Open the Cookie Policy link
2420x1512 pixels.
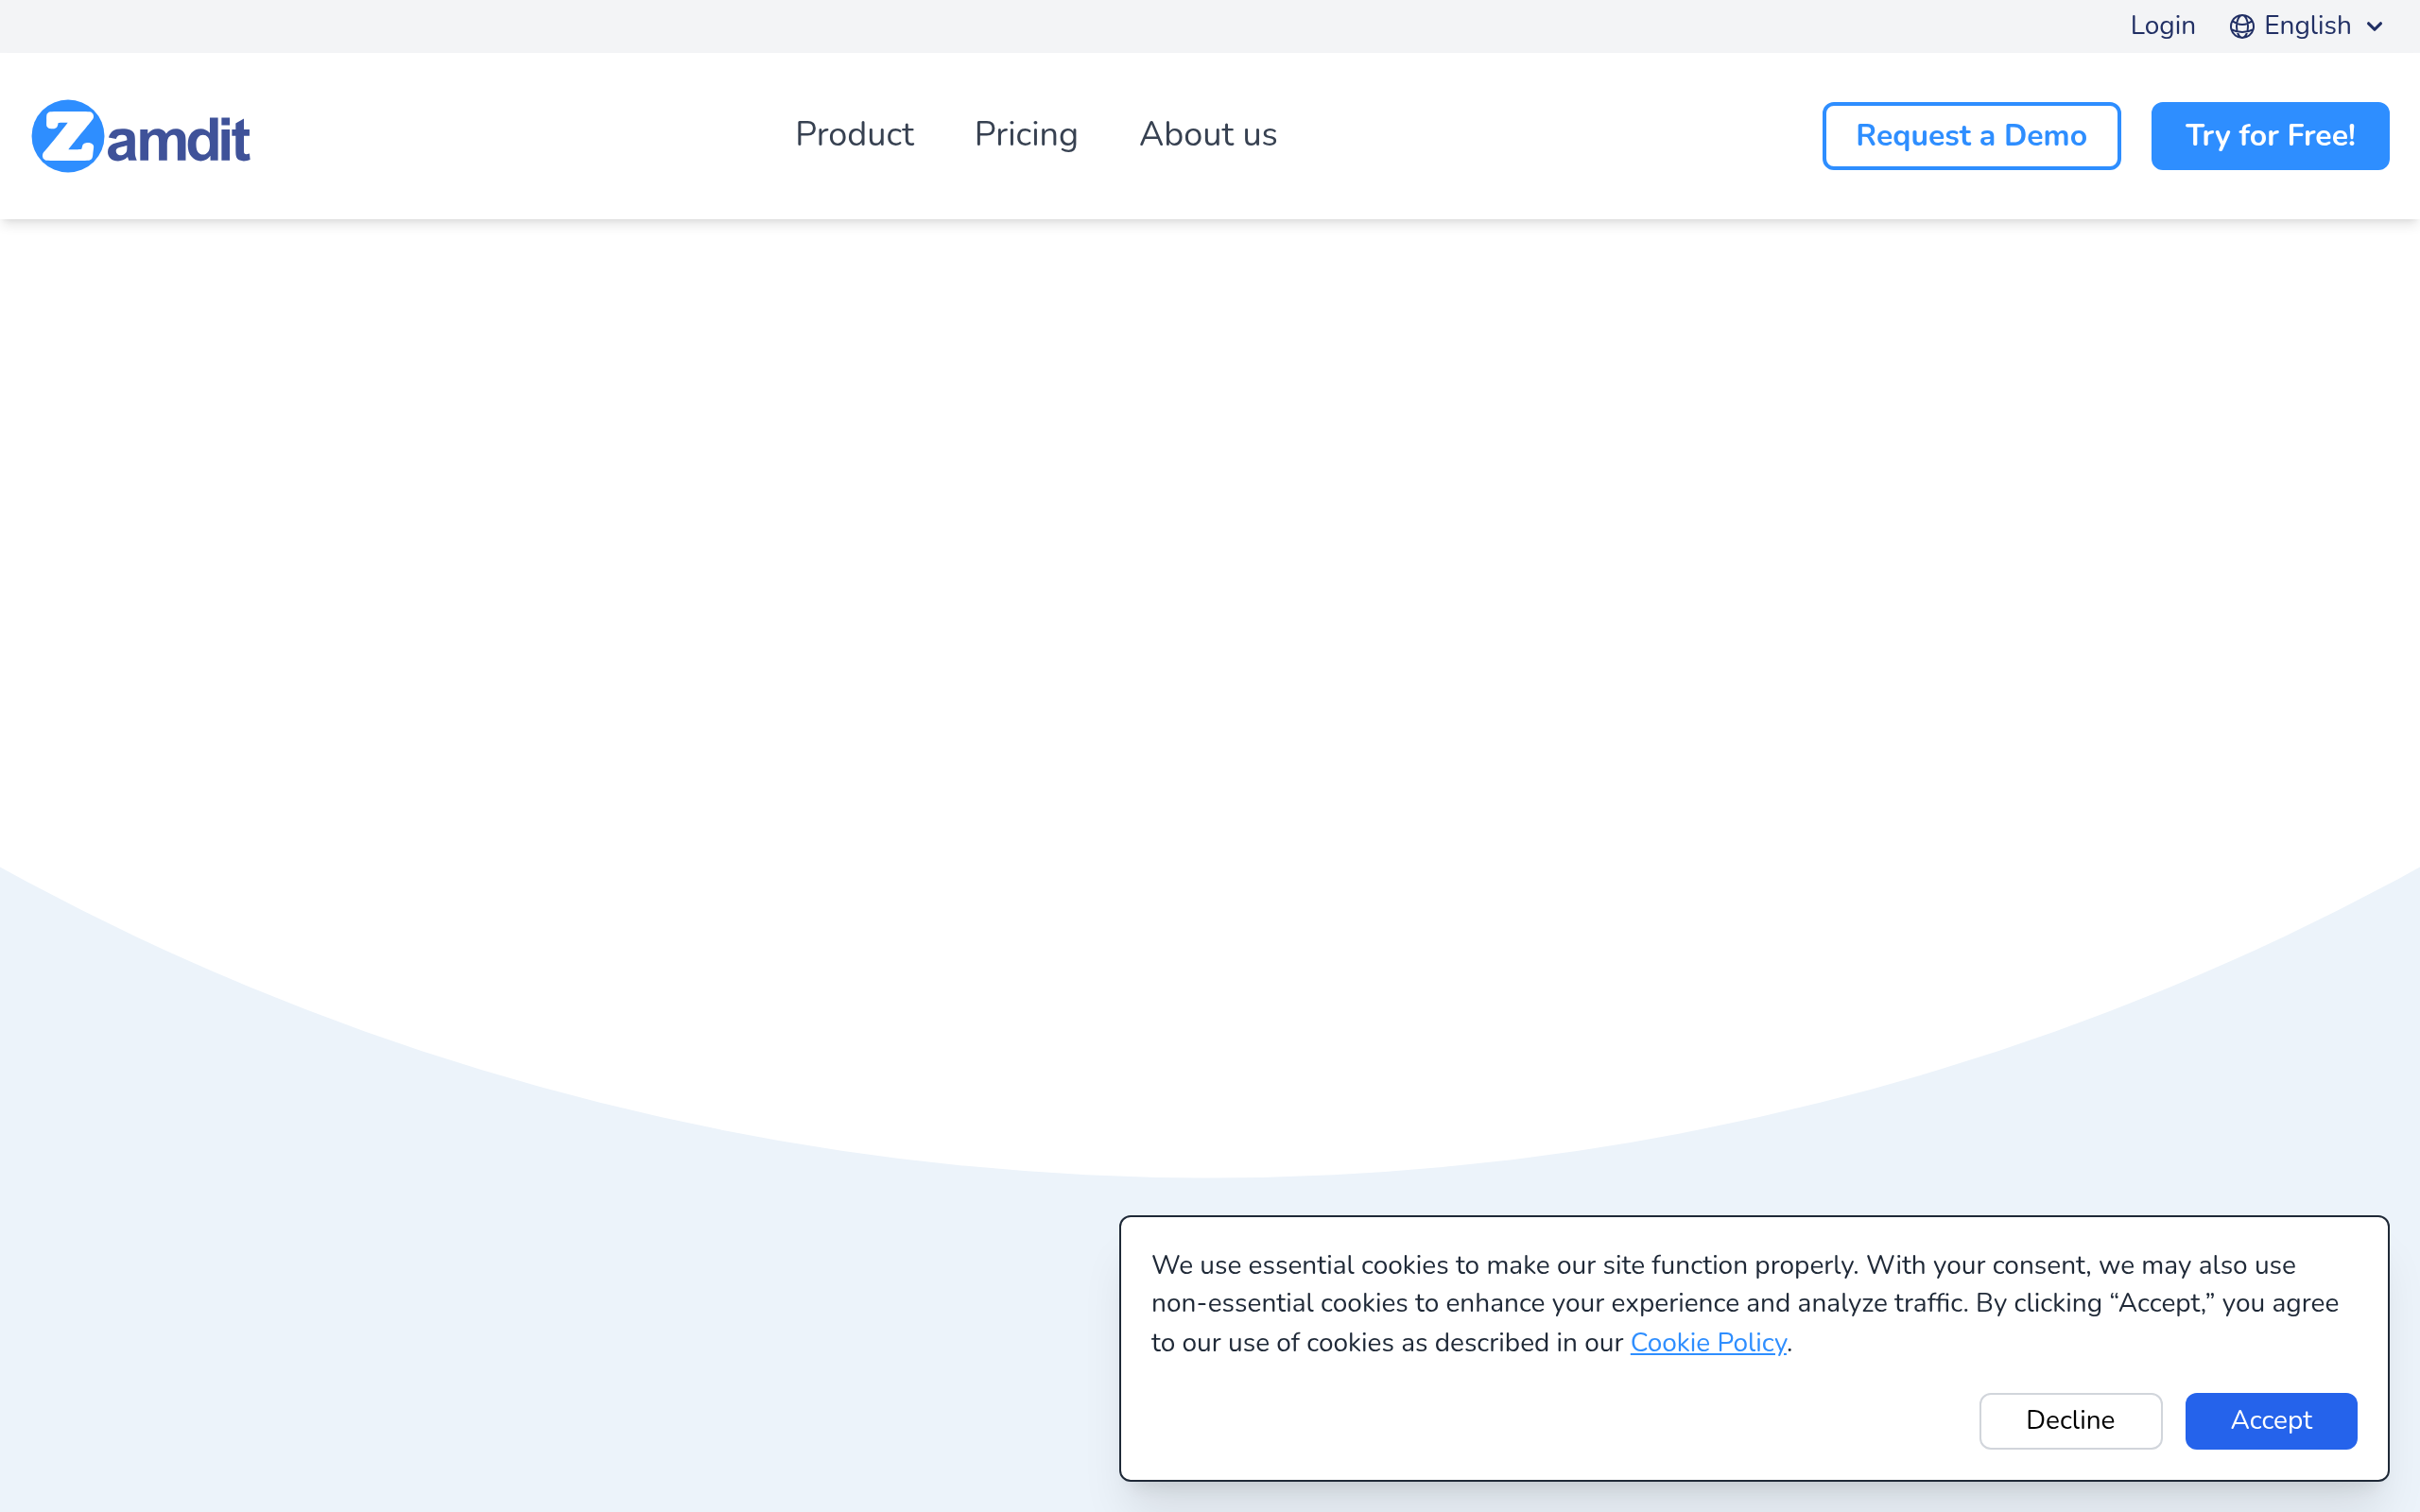[x=1707, y=1342]
